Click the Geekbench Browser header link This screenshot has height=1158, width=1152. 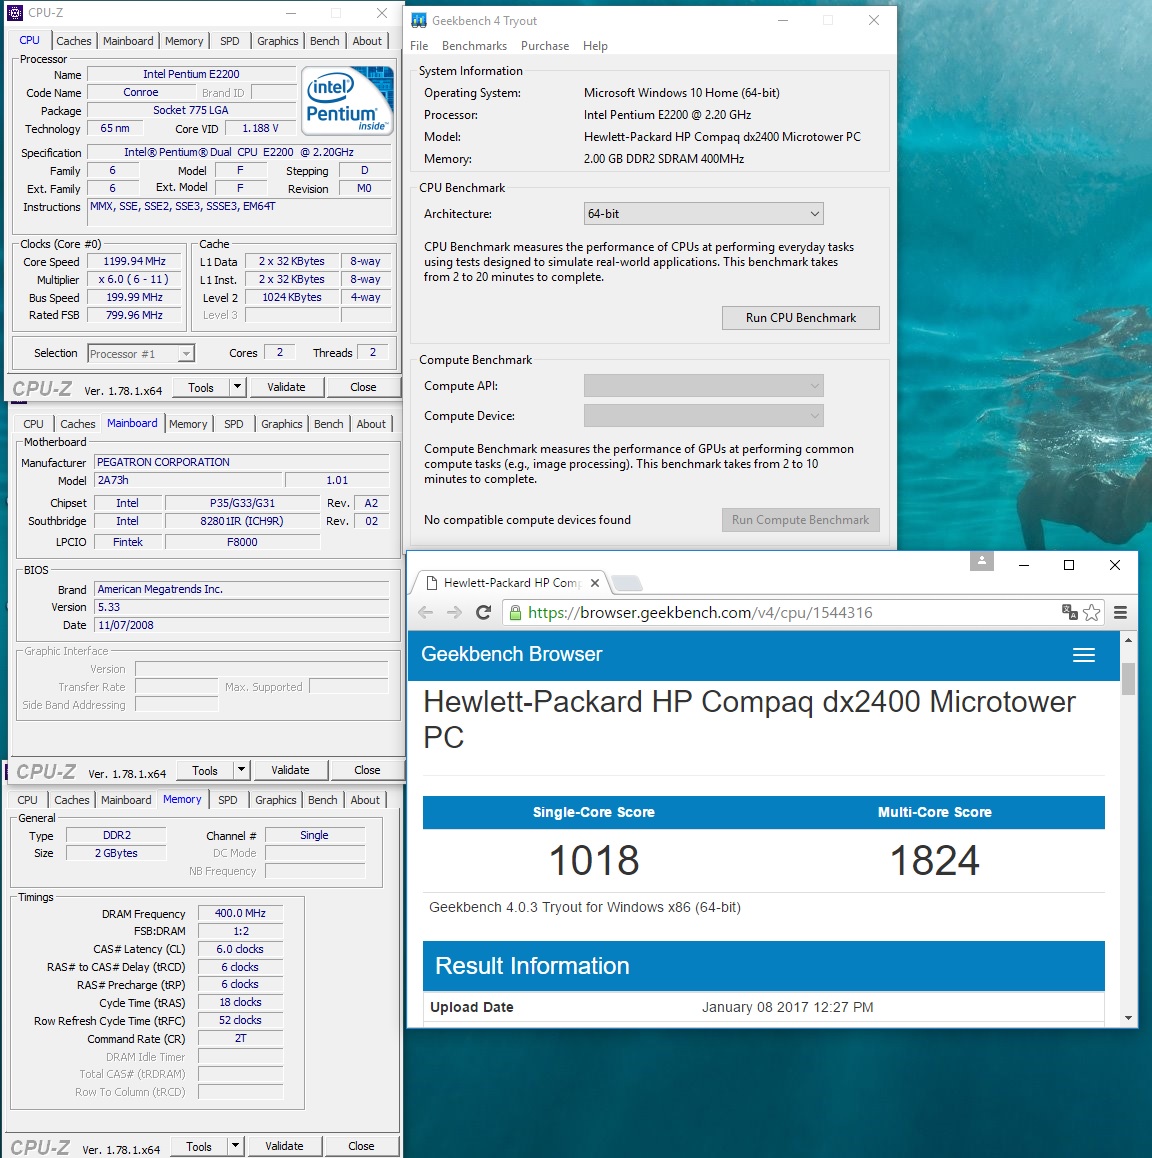tap(512, 654)
